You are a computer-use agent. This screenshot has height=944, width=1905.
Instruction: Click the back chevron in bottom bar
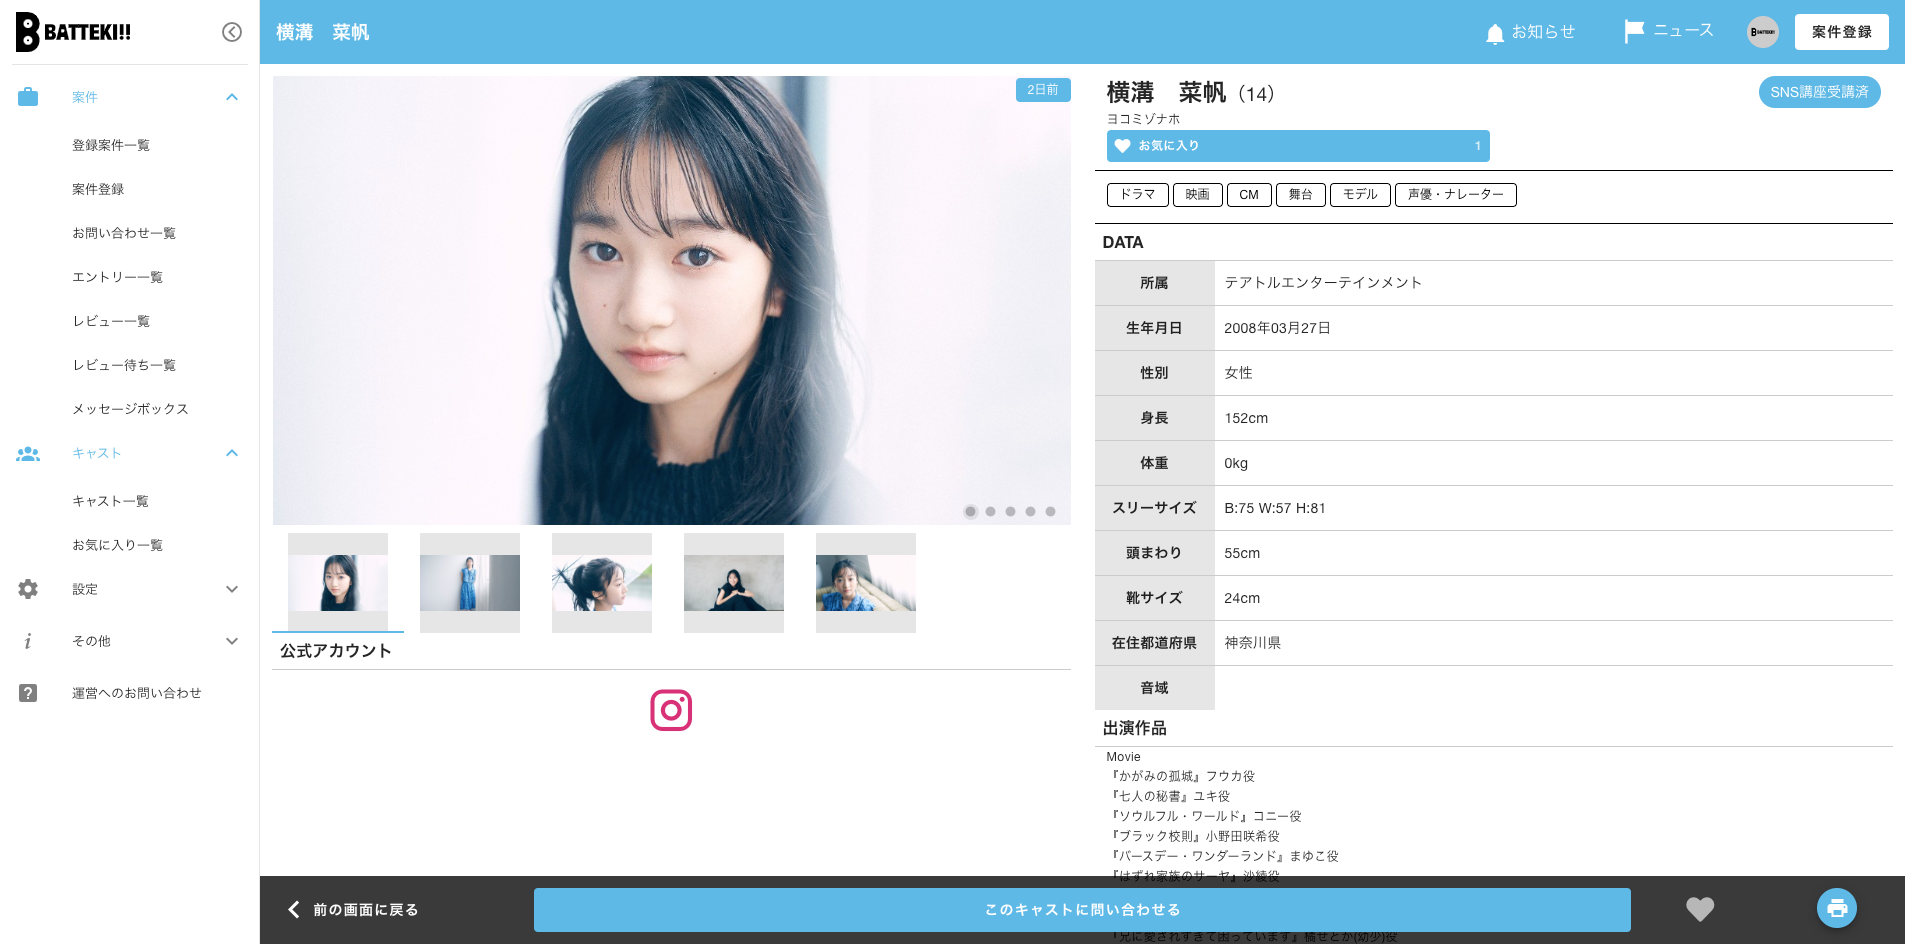(294, 909)
